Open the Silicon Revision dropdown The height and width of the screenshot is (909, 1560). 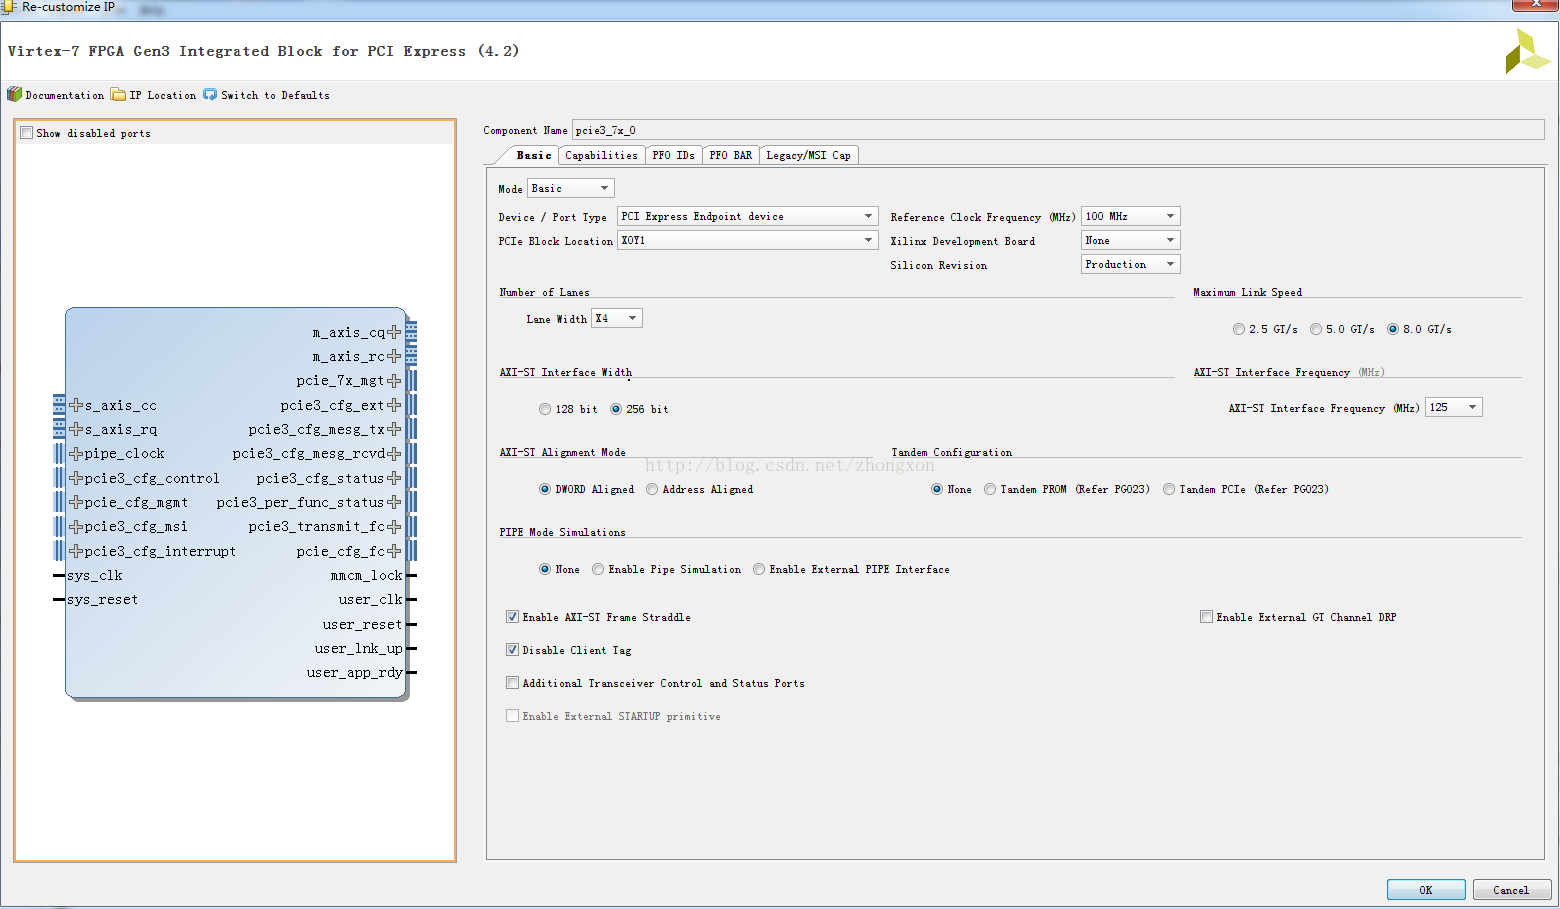point(1131,264)
